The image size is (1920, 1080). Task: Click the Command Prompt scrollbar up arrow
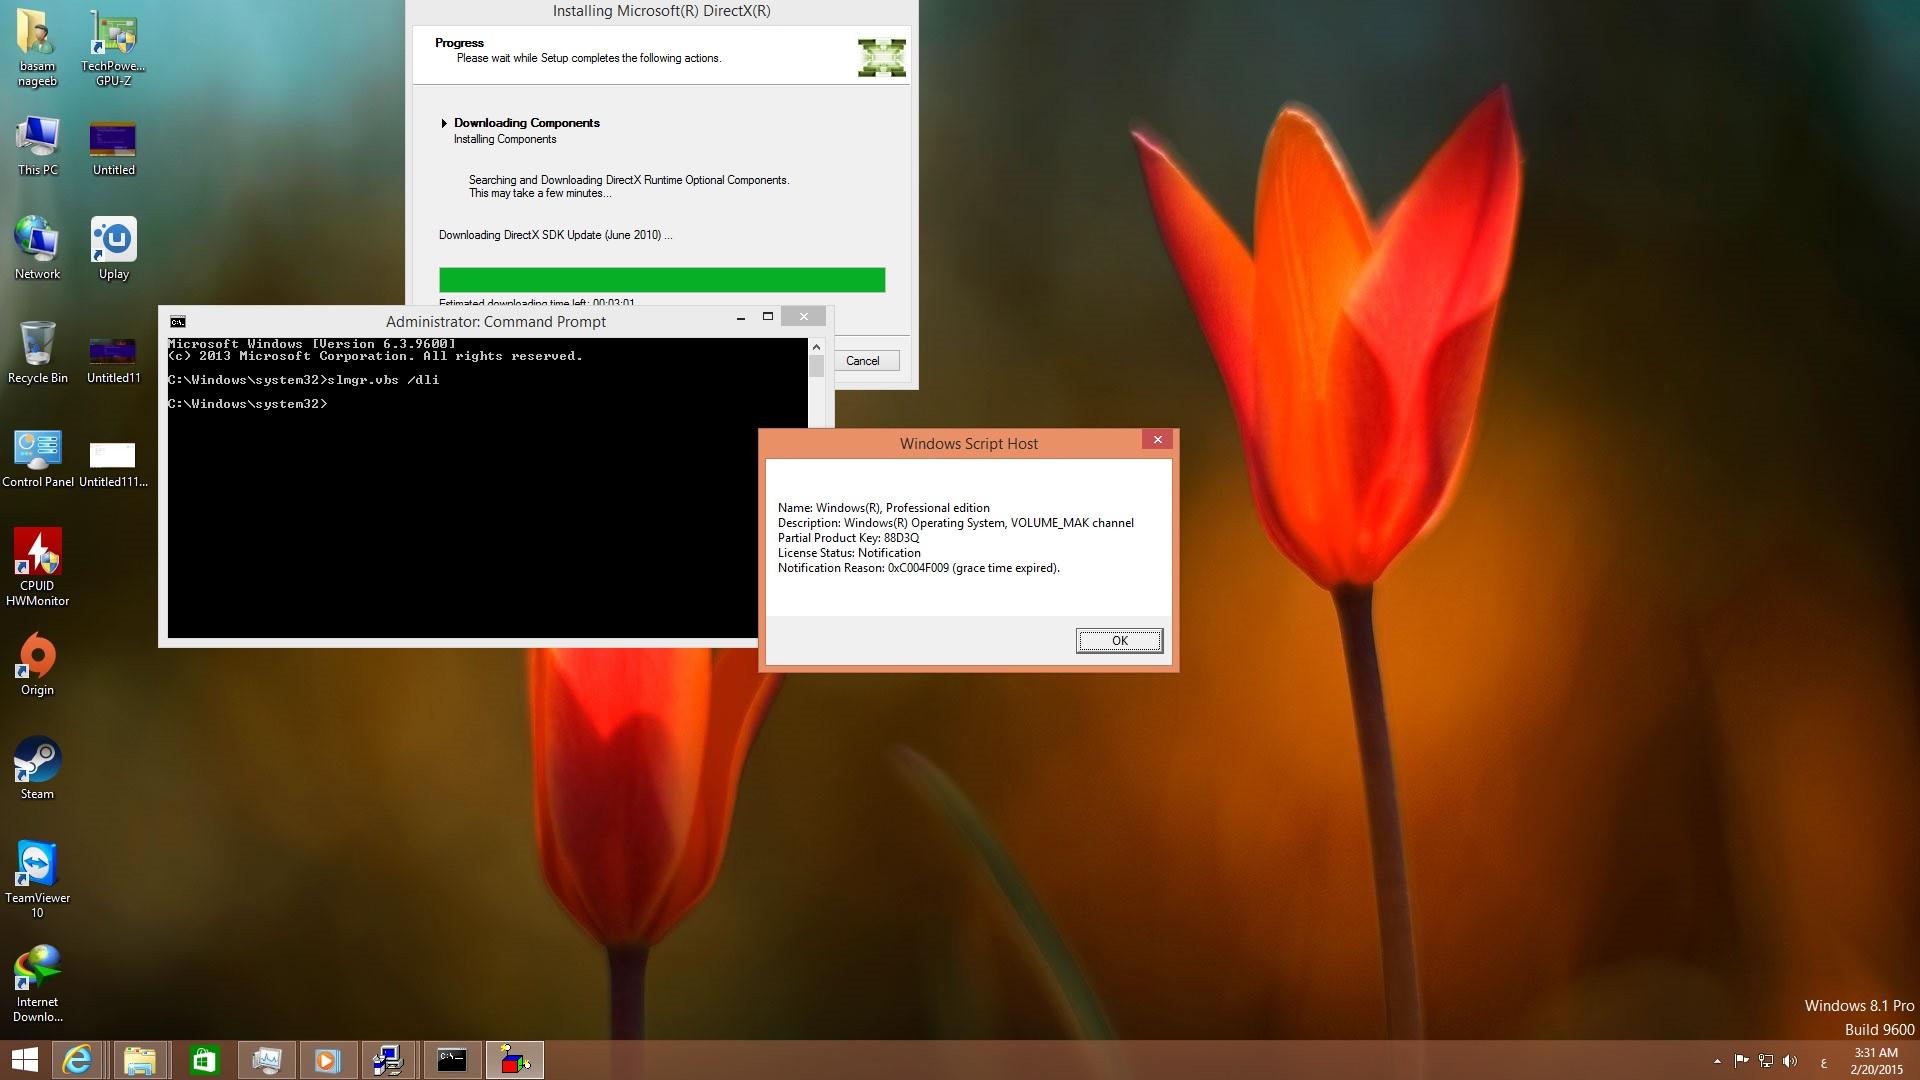[x=816, y=347]
